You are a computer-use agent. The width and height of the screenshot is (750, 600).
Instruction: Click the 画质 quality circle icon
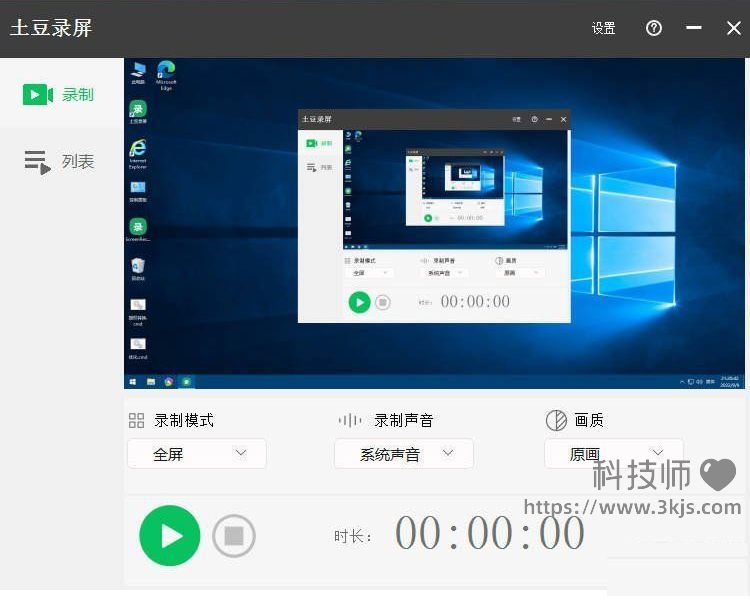(x=556, y=421)
